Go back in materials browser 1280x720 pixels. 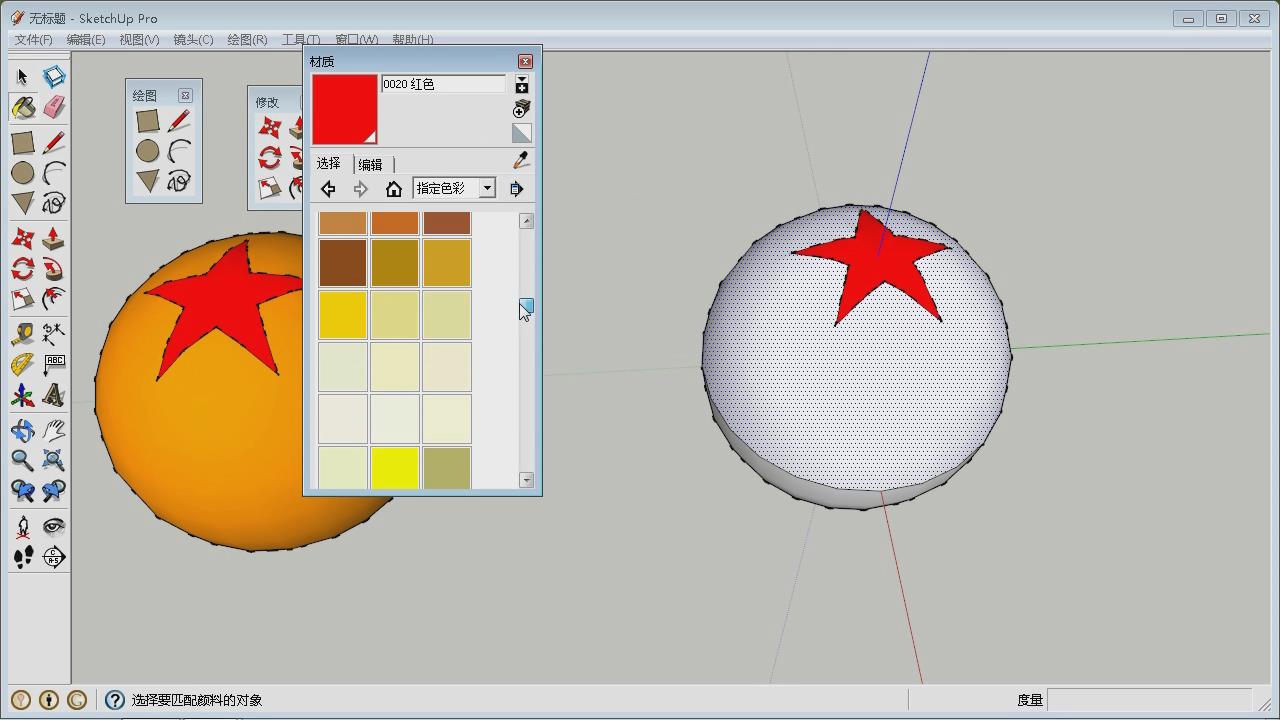328,189
